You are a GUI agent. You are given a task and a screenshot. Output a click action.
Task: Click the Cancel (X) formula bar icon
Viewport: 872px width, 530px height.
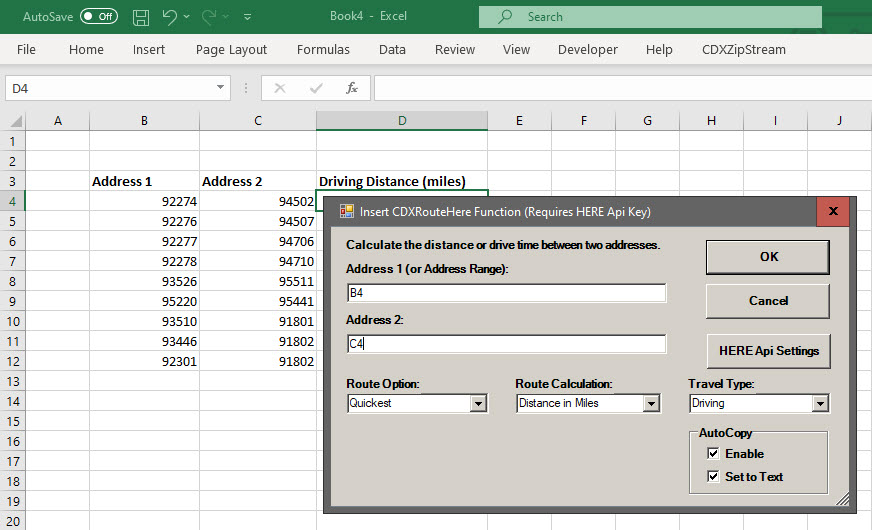[x=280, y=88]
